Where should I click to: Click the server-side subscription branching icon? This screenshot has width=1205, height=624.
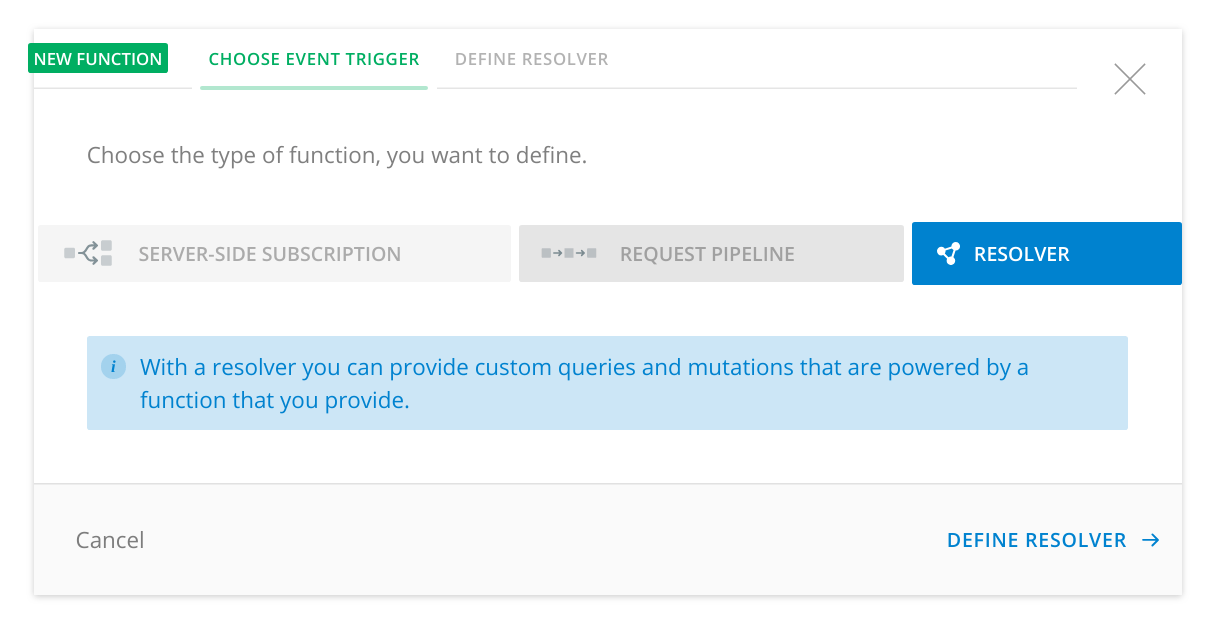click(88, 254)
